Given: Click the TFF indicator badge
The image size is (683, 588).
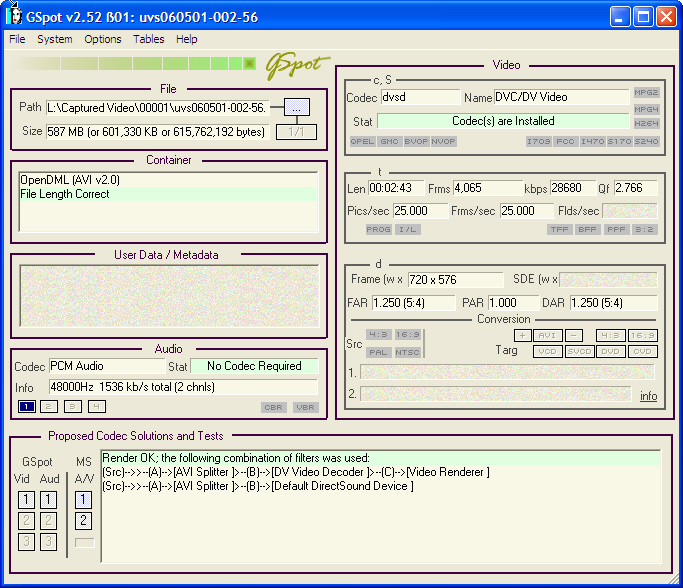Looking at the screenshot, I should pyautogui.click(x=560, y=229).
